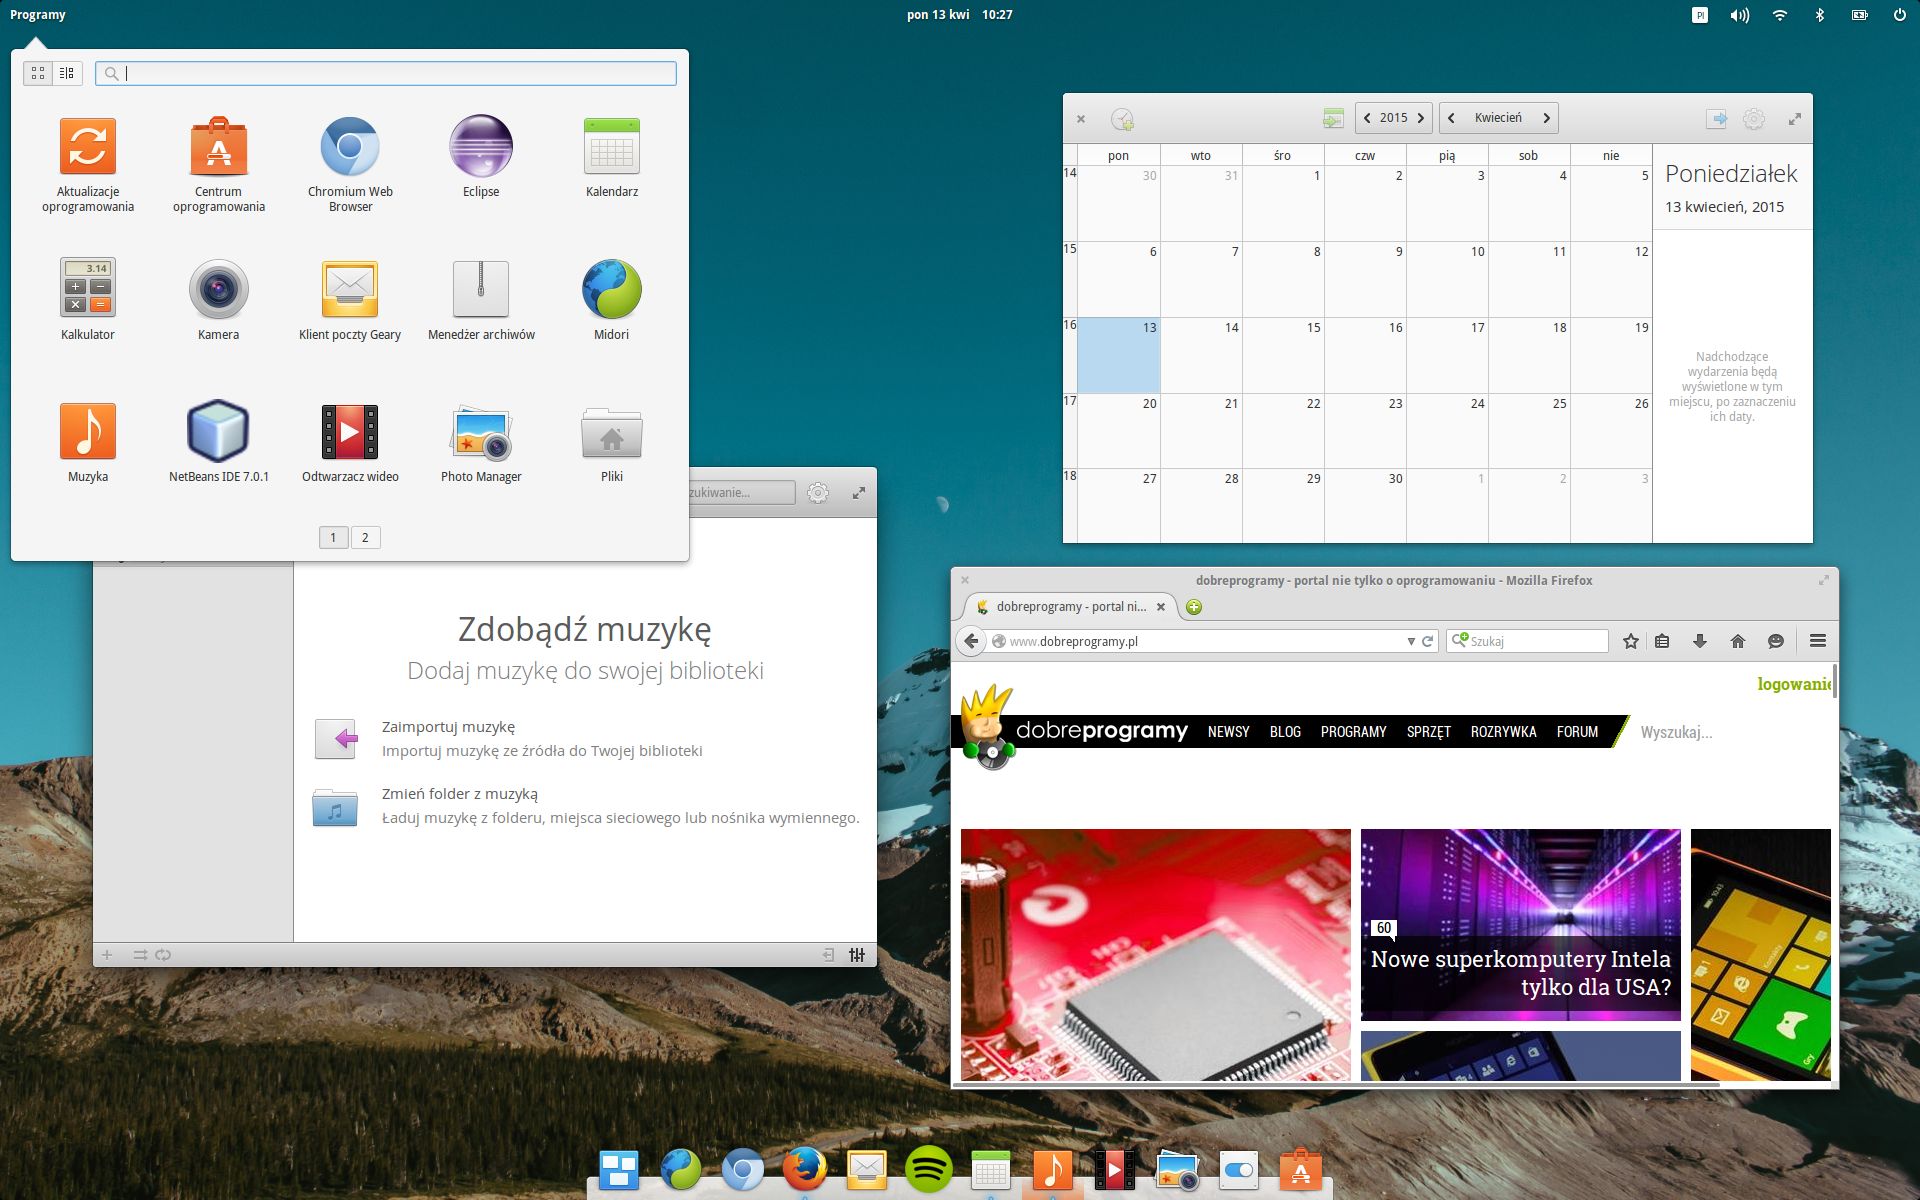Open the Programy menu in top panel

(38, 15)
